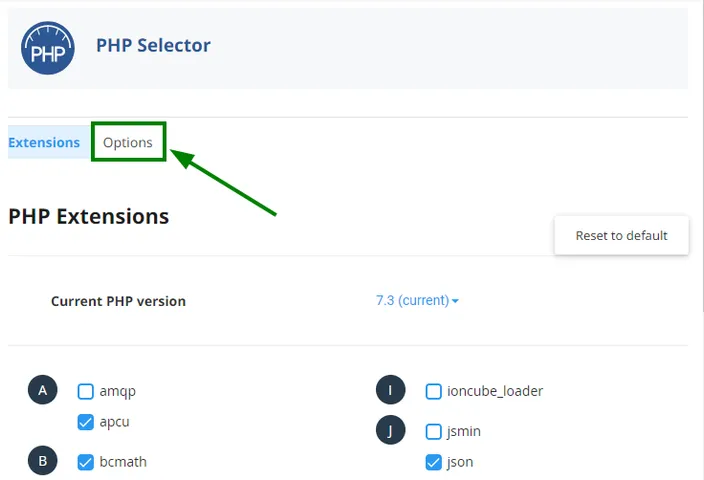704x480 pixels.
Task: Uncheck the bcmath extension
Action: click(x=85, y=462)
